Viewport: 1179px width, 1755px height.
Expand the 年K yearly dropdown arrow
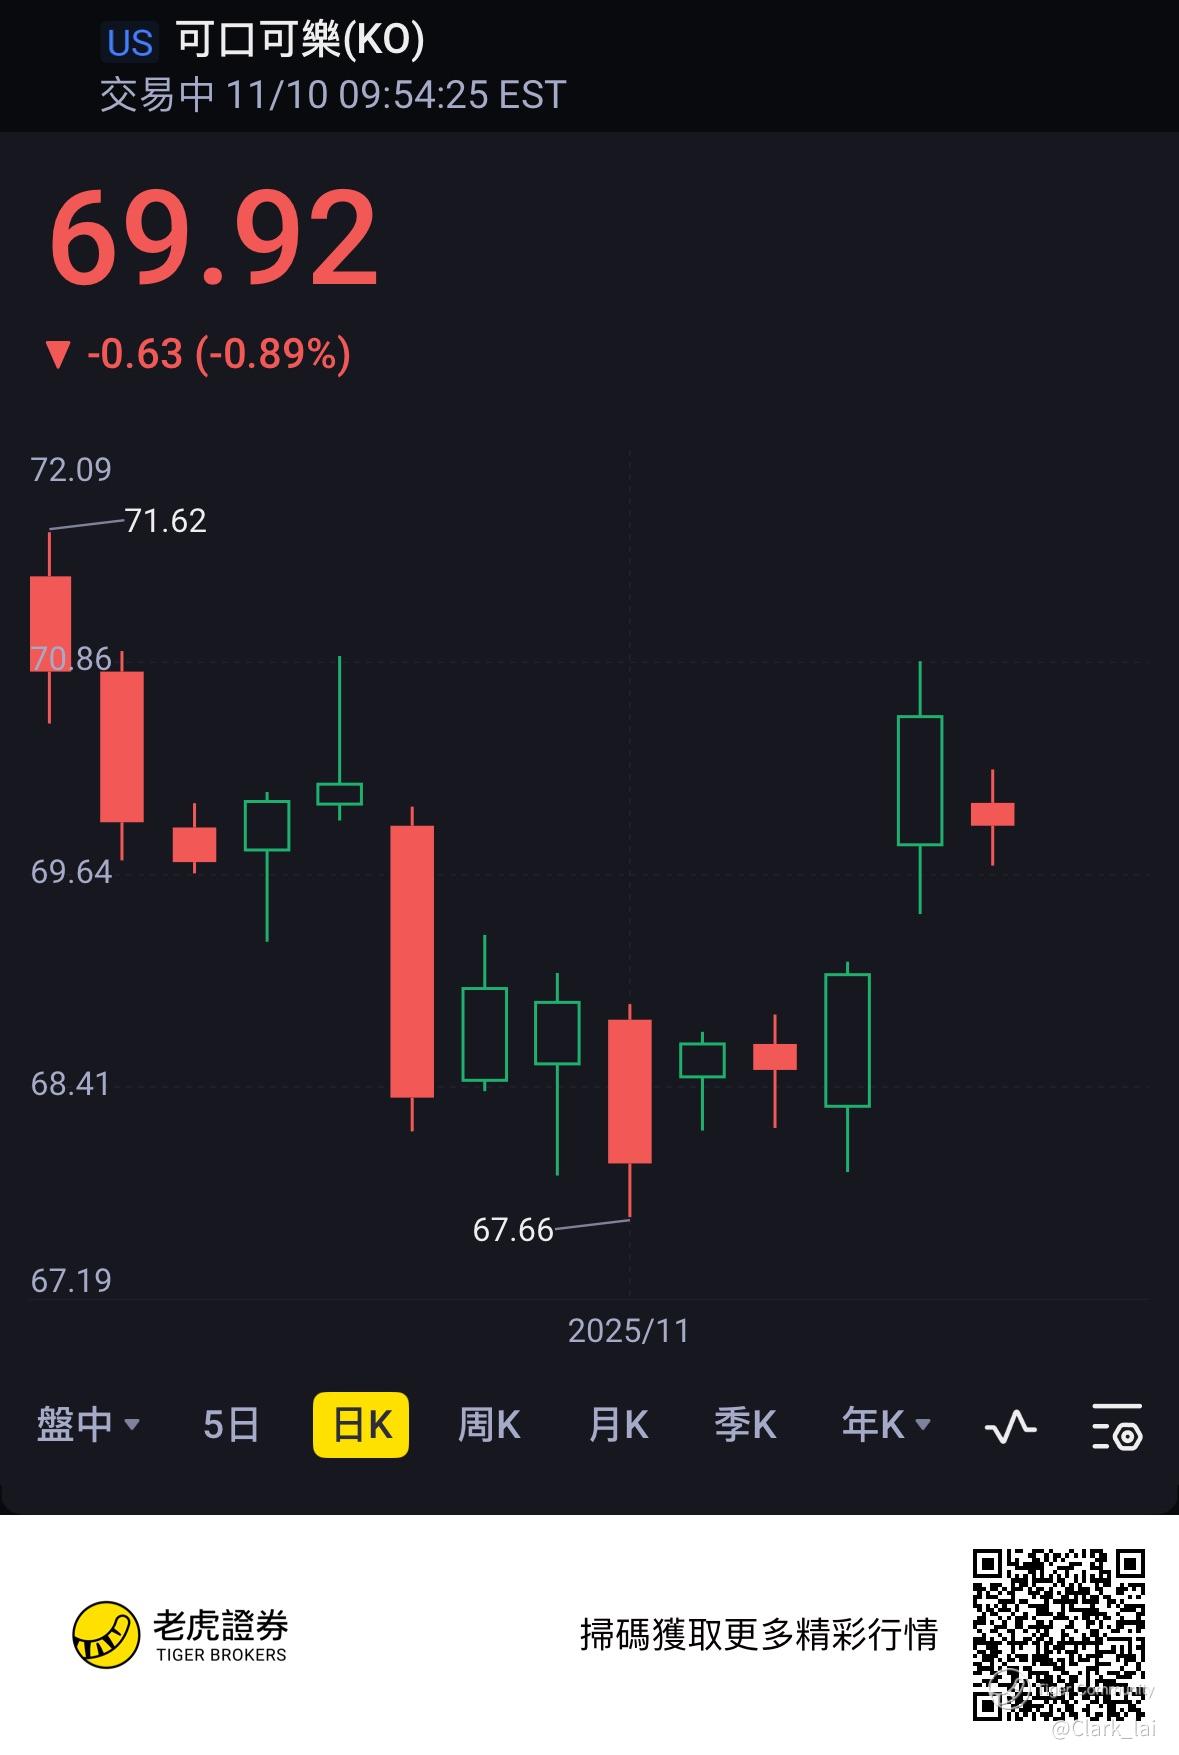[x=923, y=1424]
